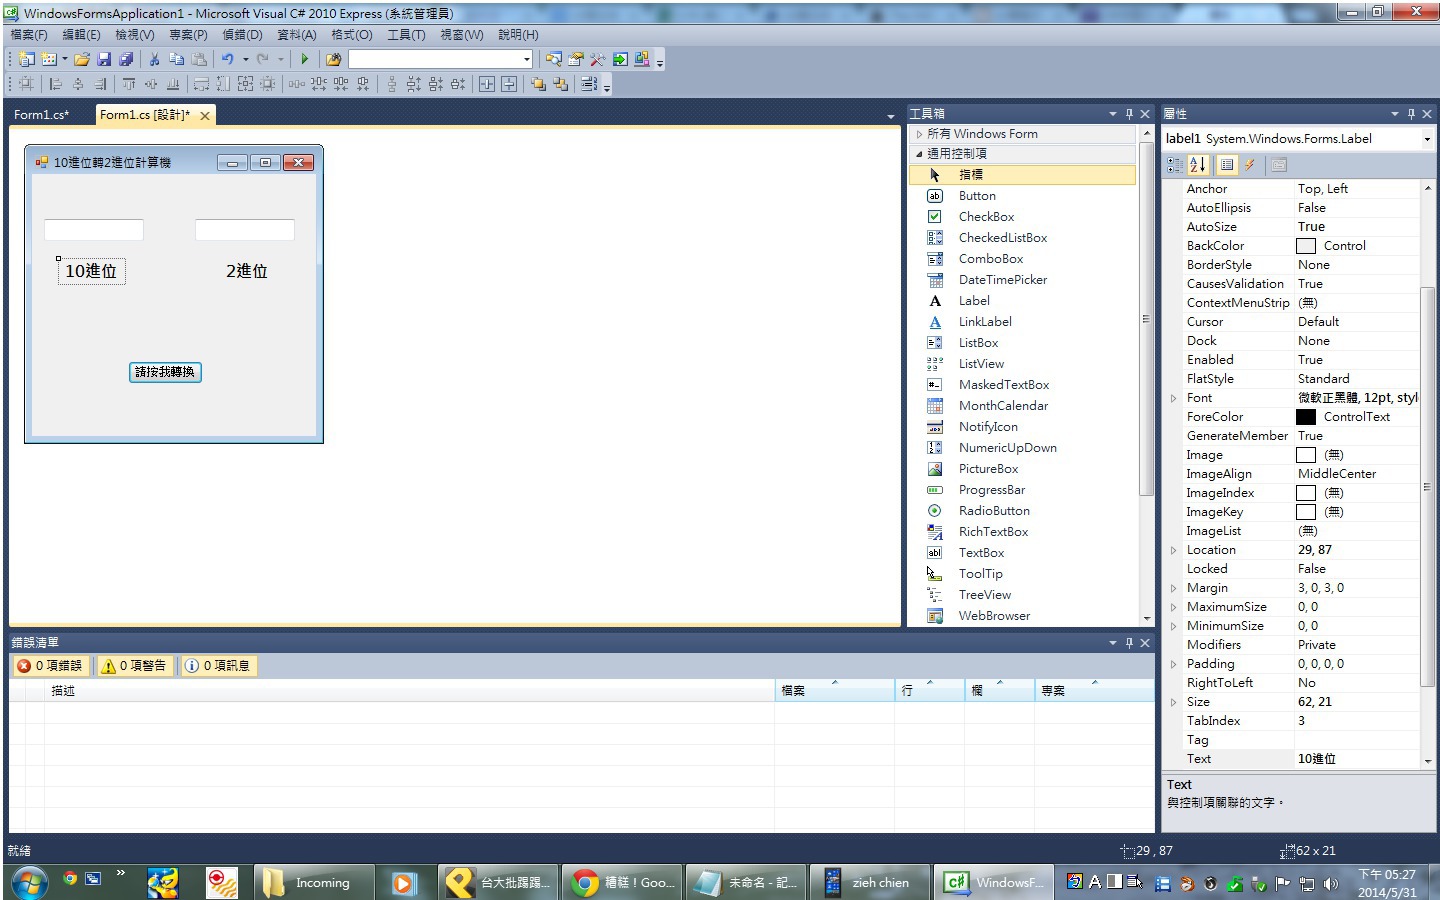This screenshot has height=900, width=1440.
Task: Click the Cut scissors icon
Action: (154, 60)
